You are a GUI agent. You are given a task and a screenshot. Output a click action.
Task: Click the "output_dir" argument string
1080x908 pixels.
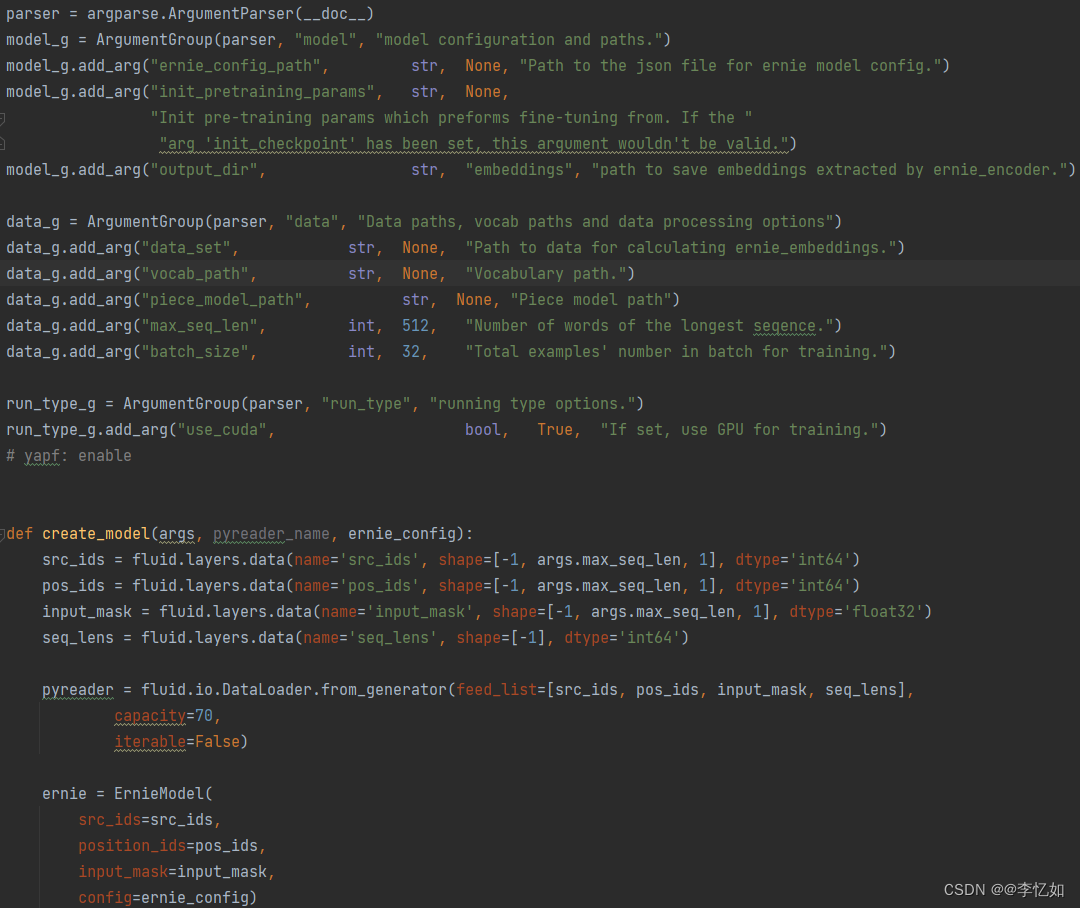point(203,170)
